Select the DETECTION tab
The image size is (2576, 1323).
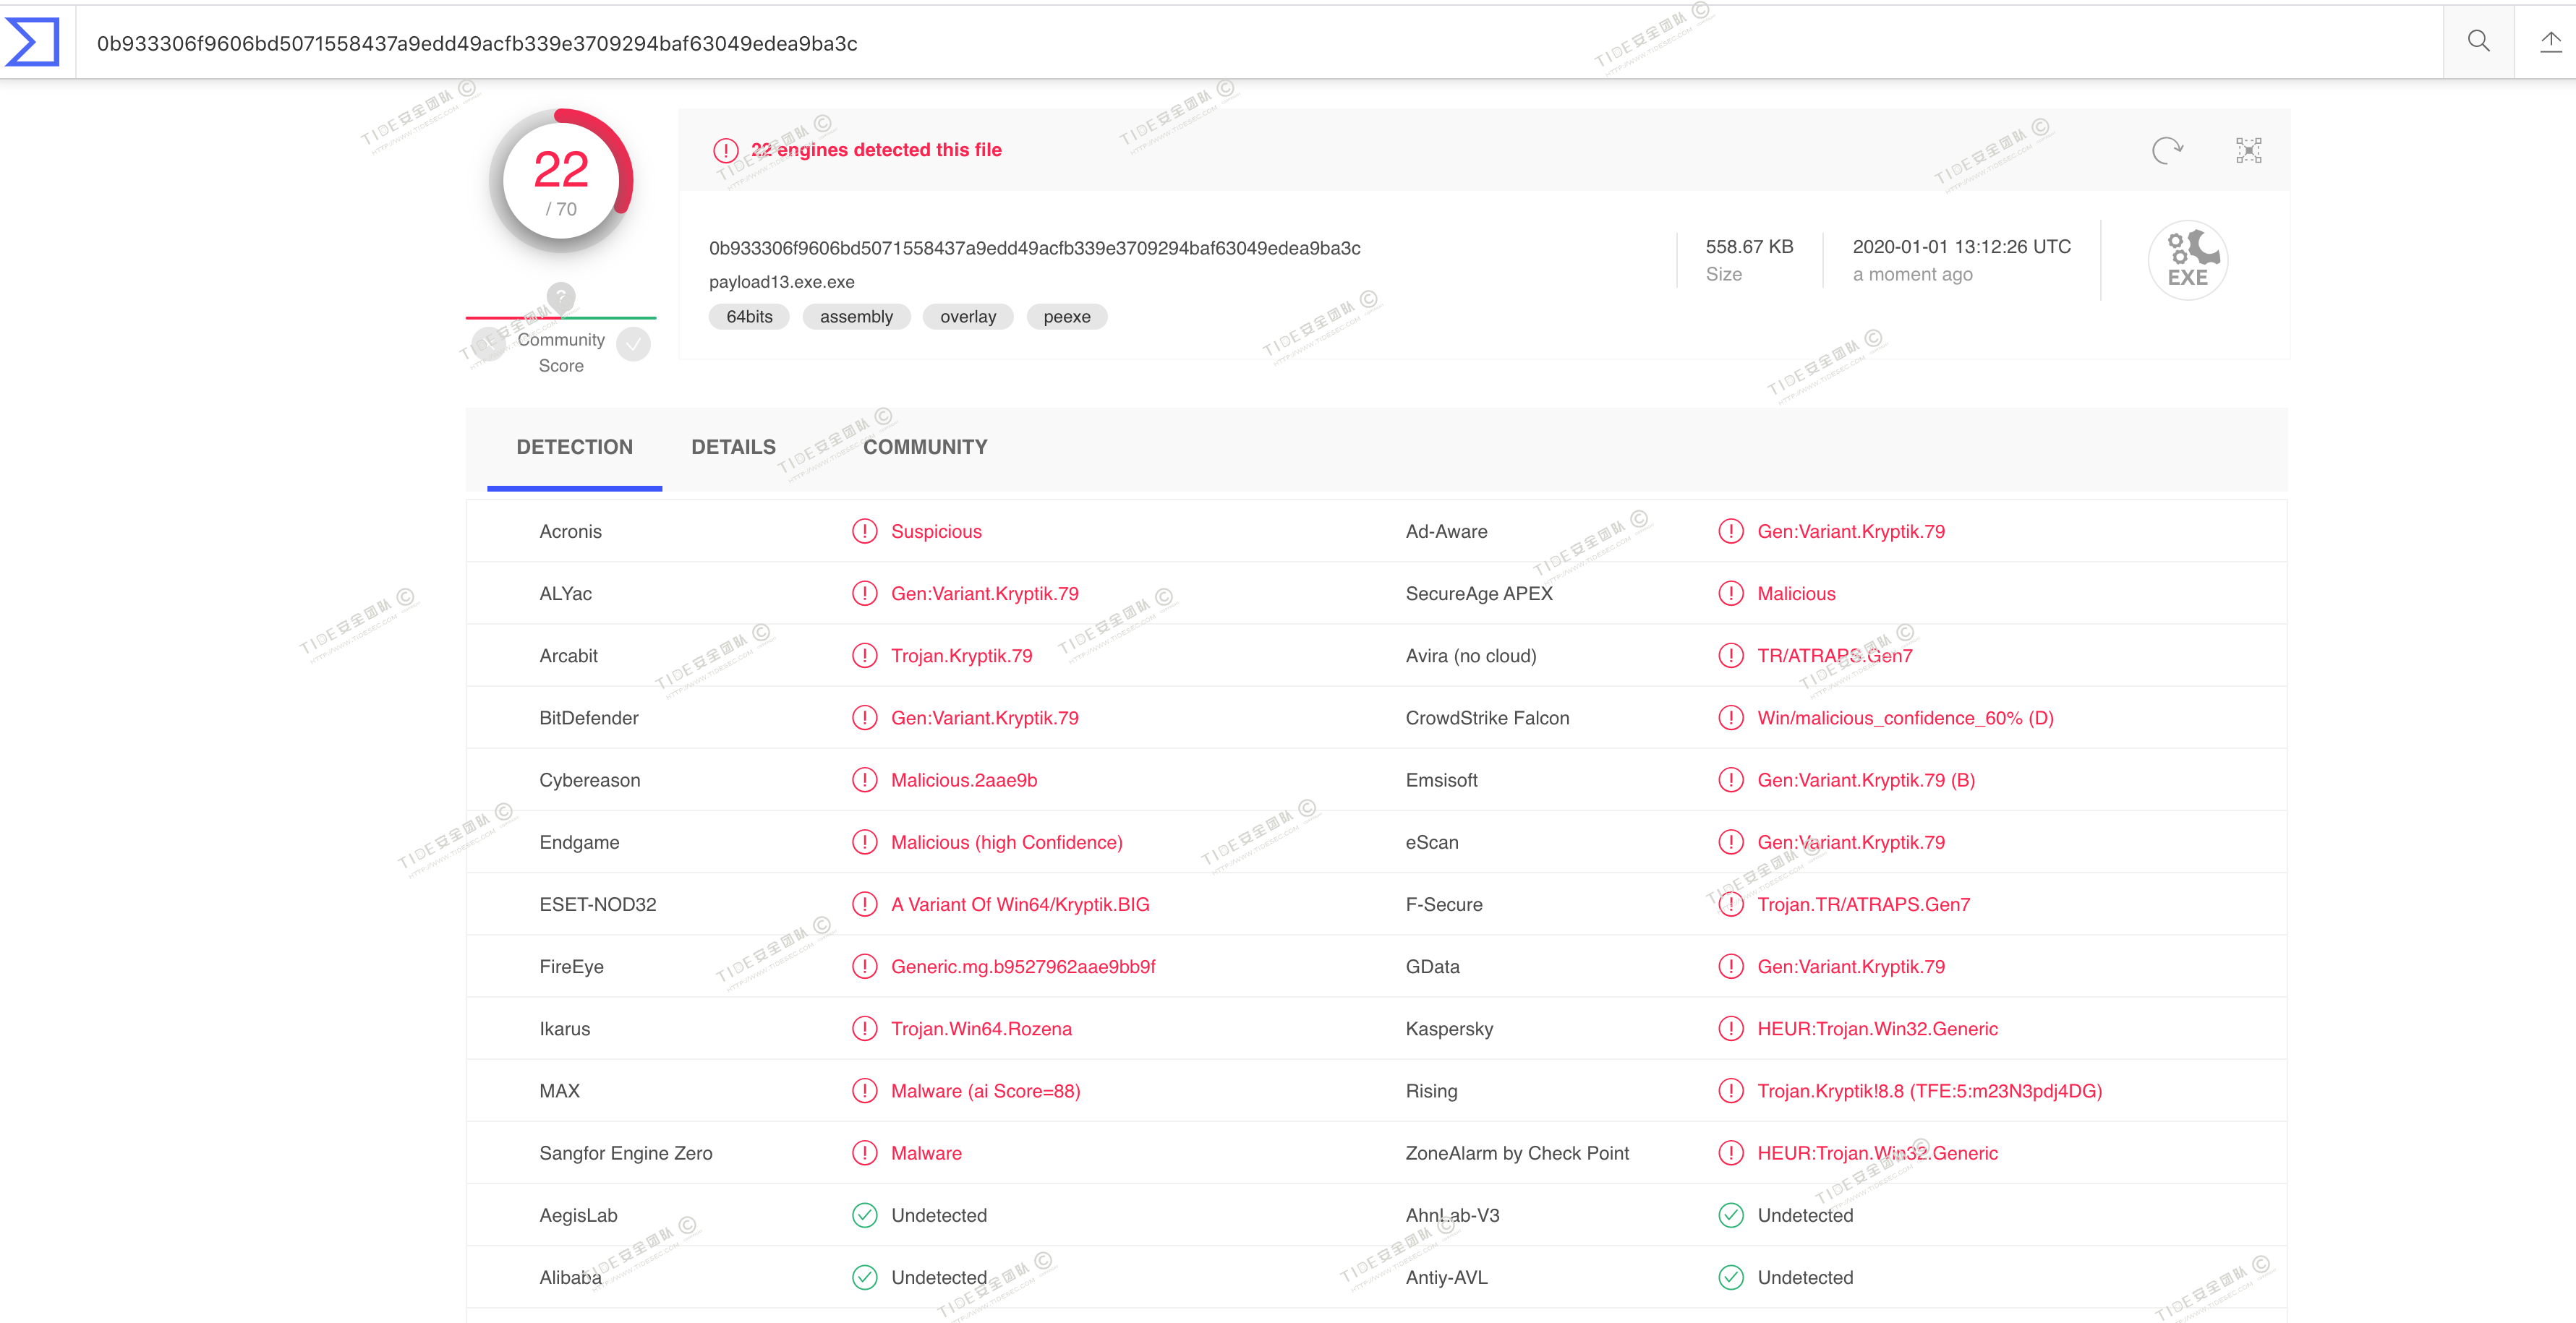574,447
